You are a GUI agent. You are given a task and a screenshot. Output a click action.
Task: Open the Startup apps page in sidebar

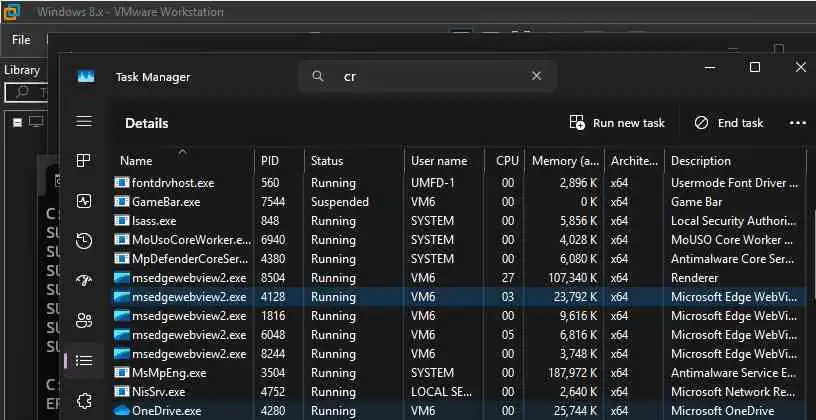(84, 281)
